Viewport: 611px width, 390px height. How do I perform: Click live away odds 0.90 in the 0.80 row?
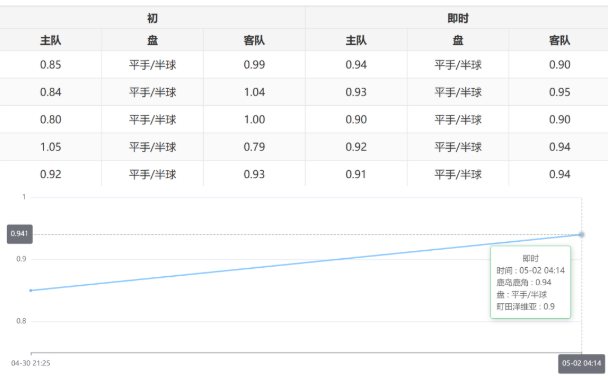click(x=560, y=120)
